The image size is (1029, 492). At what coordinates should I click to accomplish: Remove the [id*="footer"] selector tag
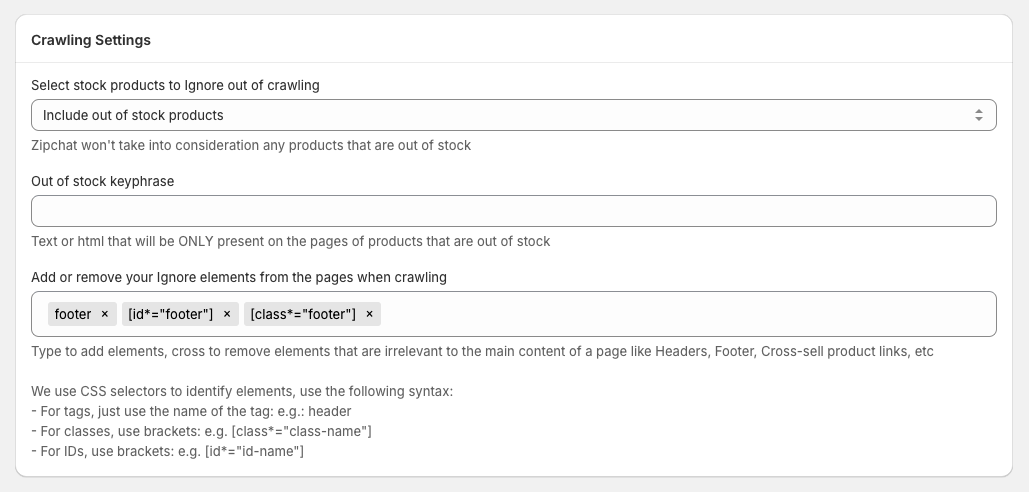227,314
